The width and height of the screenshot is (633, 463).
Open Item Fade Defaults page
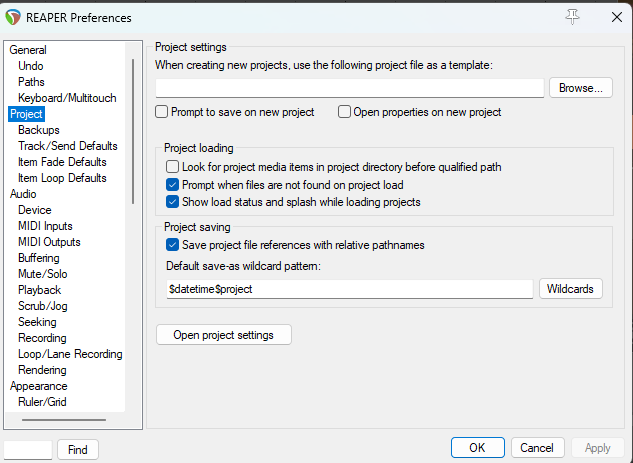(x=62, y=162)
